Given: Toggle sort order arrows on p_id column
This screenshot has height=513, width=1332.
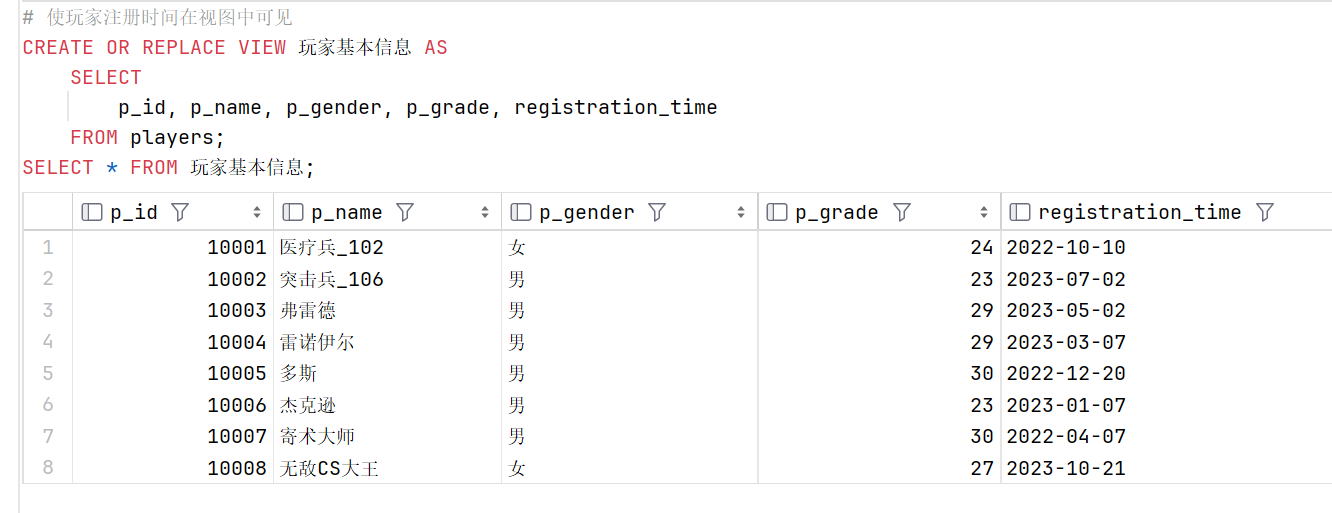Looking at the screenshot, I should (257, 212).
